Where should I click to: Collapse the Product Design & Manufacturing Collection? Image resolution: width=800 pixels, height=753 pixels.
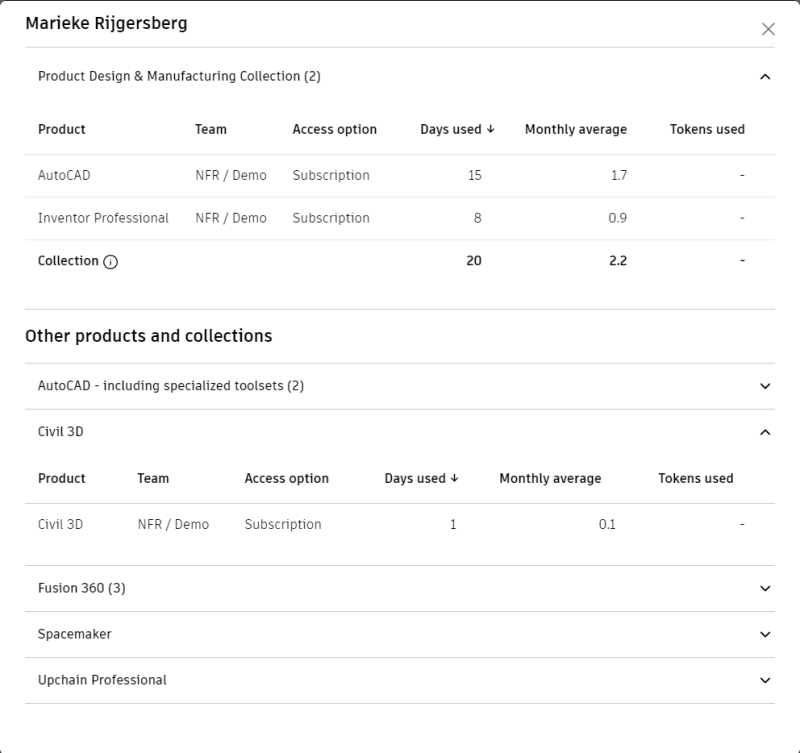(x=763, y=75)
